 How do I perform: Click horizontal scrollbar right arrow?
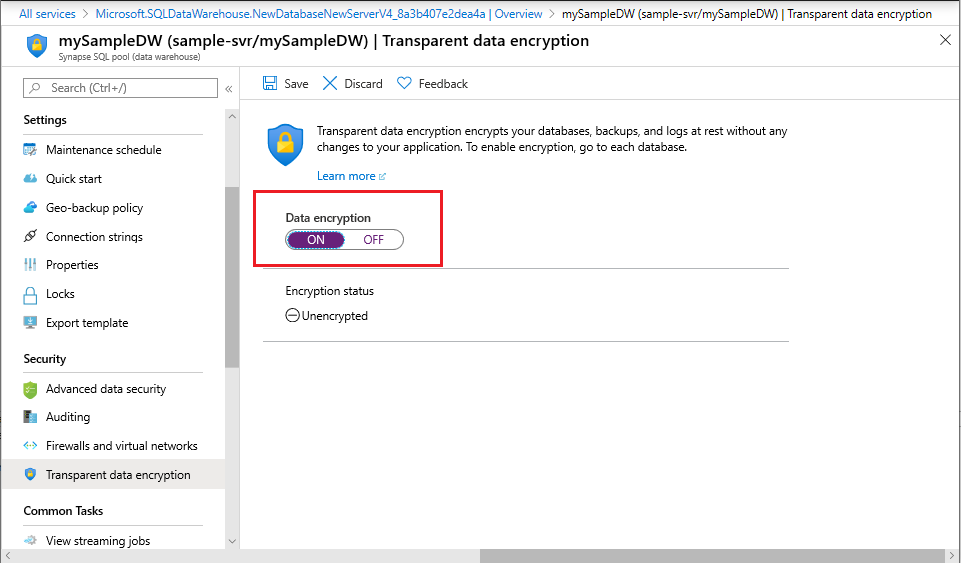coord(952,556)
